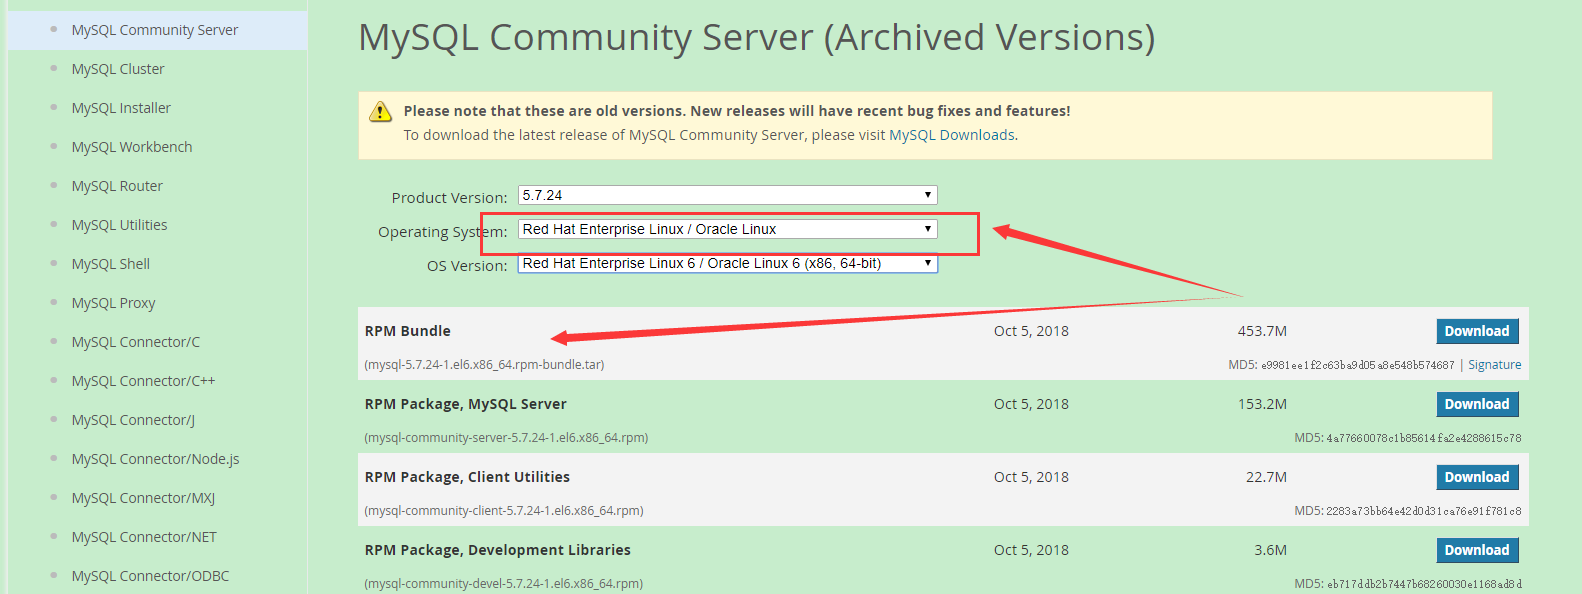Screen dimensions: 1582x594
Task: Open MySQL Cluster sidebar link
Action: click(x=118, y=69)
